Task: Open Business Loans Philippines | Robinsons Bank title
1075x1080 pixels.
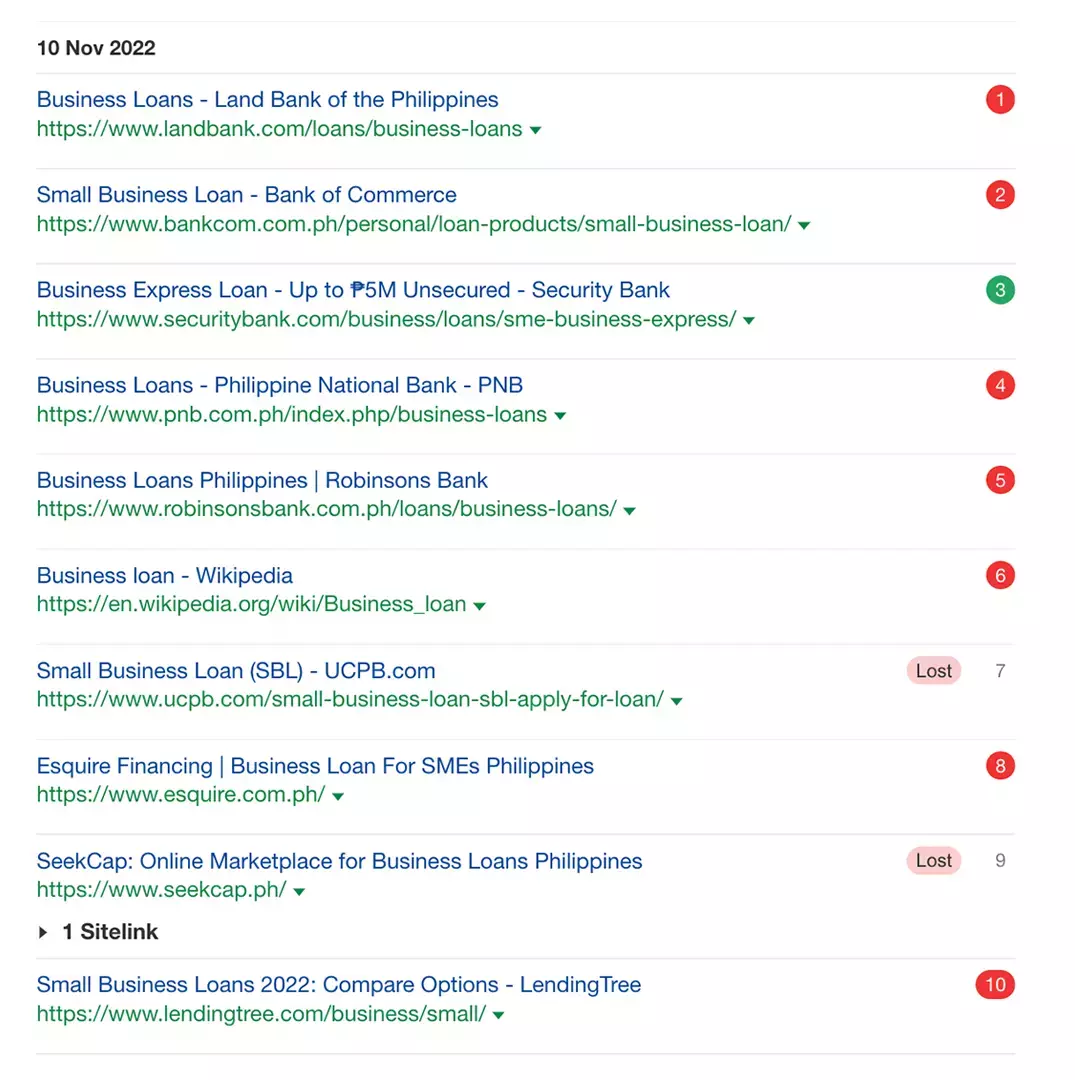Action: coord(262,480)
